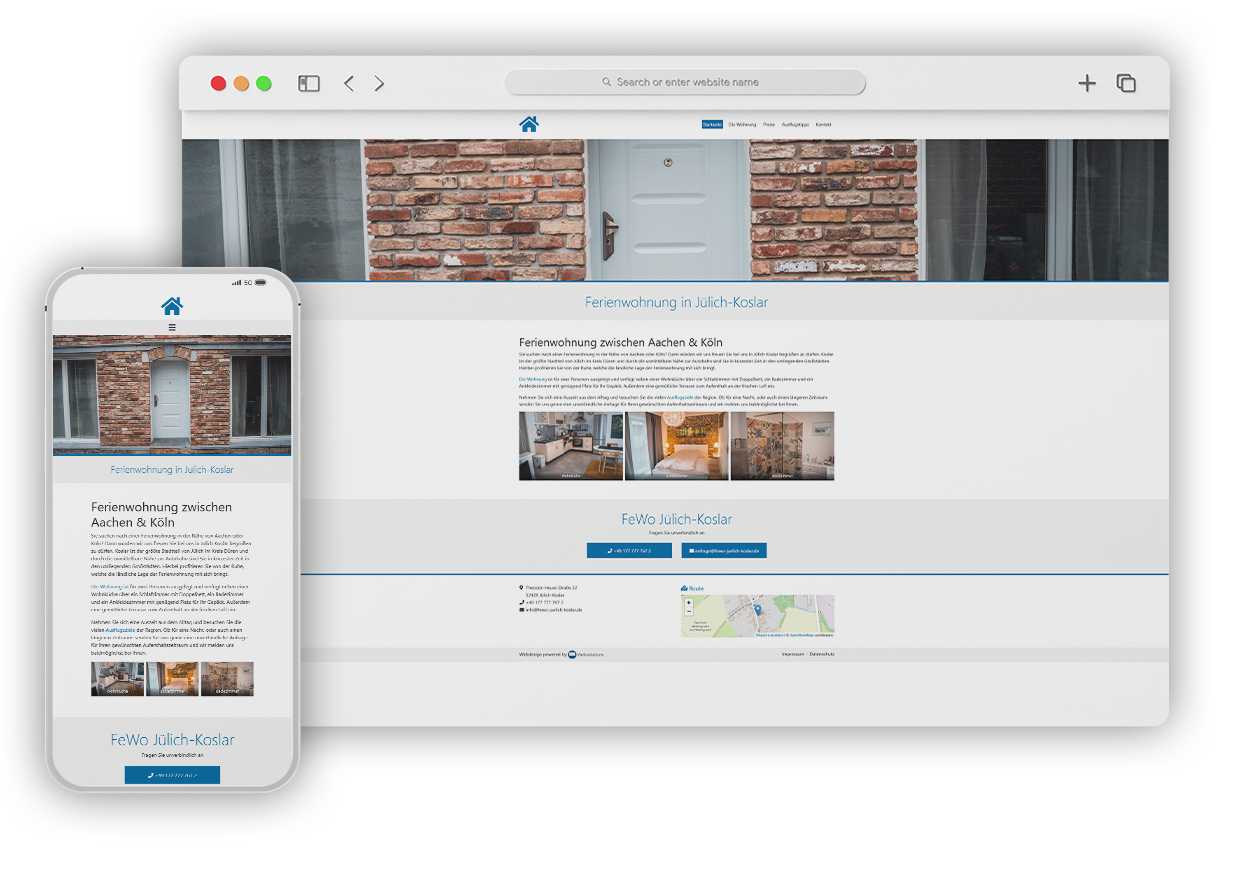Viewport: 1254px width, 891px height.
Task: Go to the Preise navigation item
Action: [769, 125]
